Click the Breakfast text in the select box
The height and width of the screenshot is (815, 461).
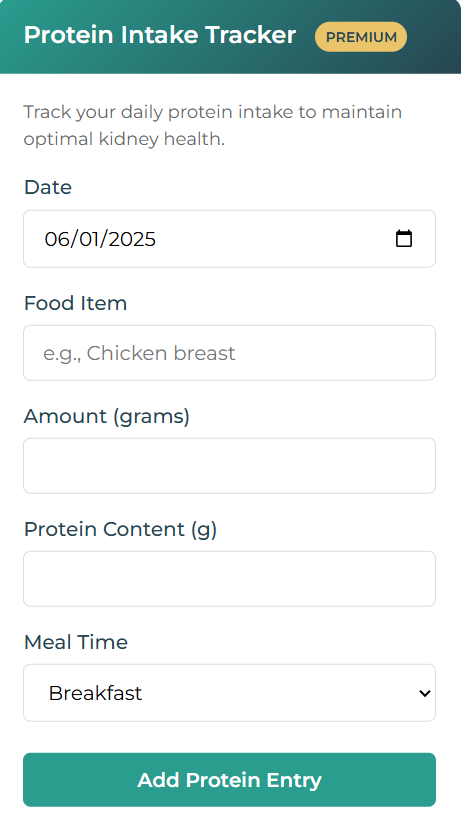(95, 693)
